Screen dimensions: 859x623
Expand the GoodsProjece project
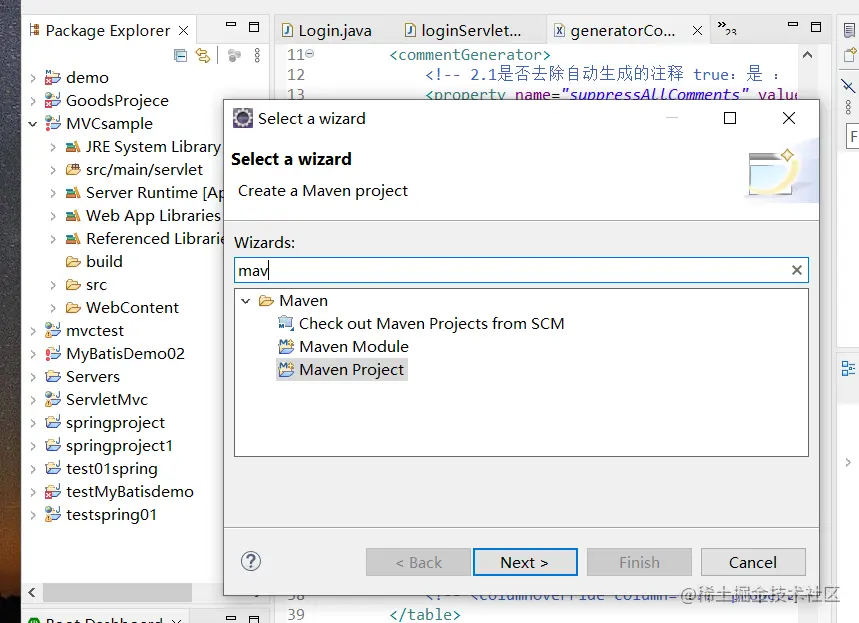[33, 101]
